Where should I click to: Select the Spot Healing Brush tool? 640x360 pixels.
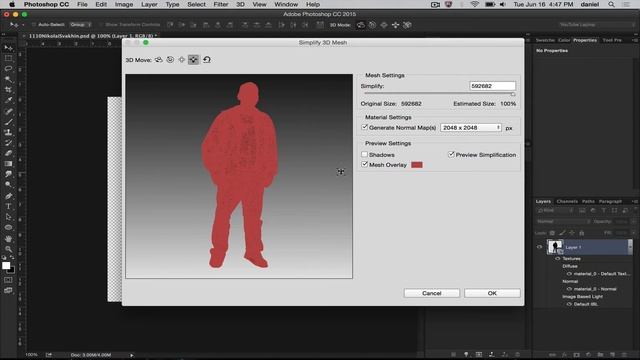(8, 111)
